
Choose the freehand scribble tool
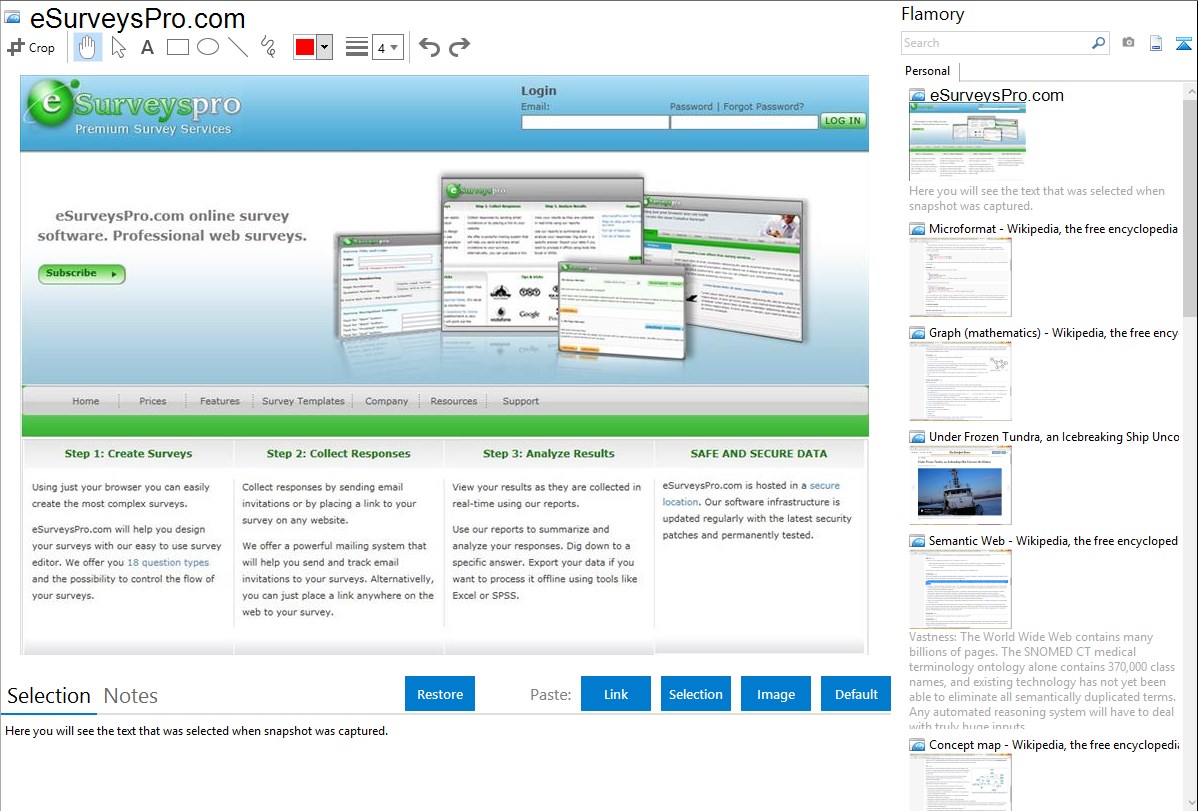[x=268, y=47]
